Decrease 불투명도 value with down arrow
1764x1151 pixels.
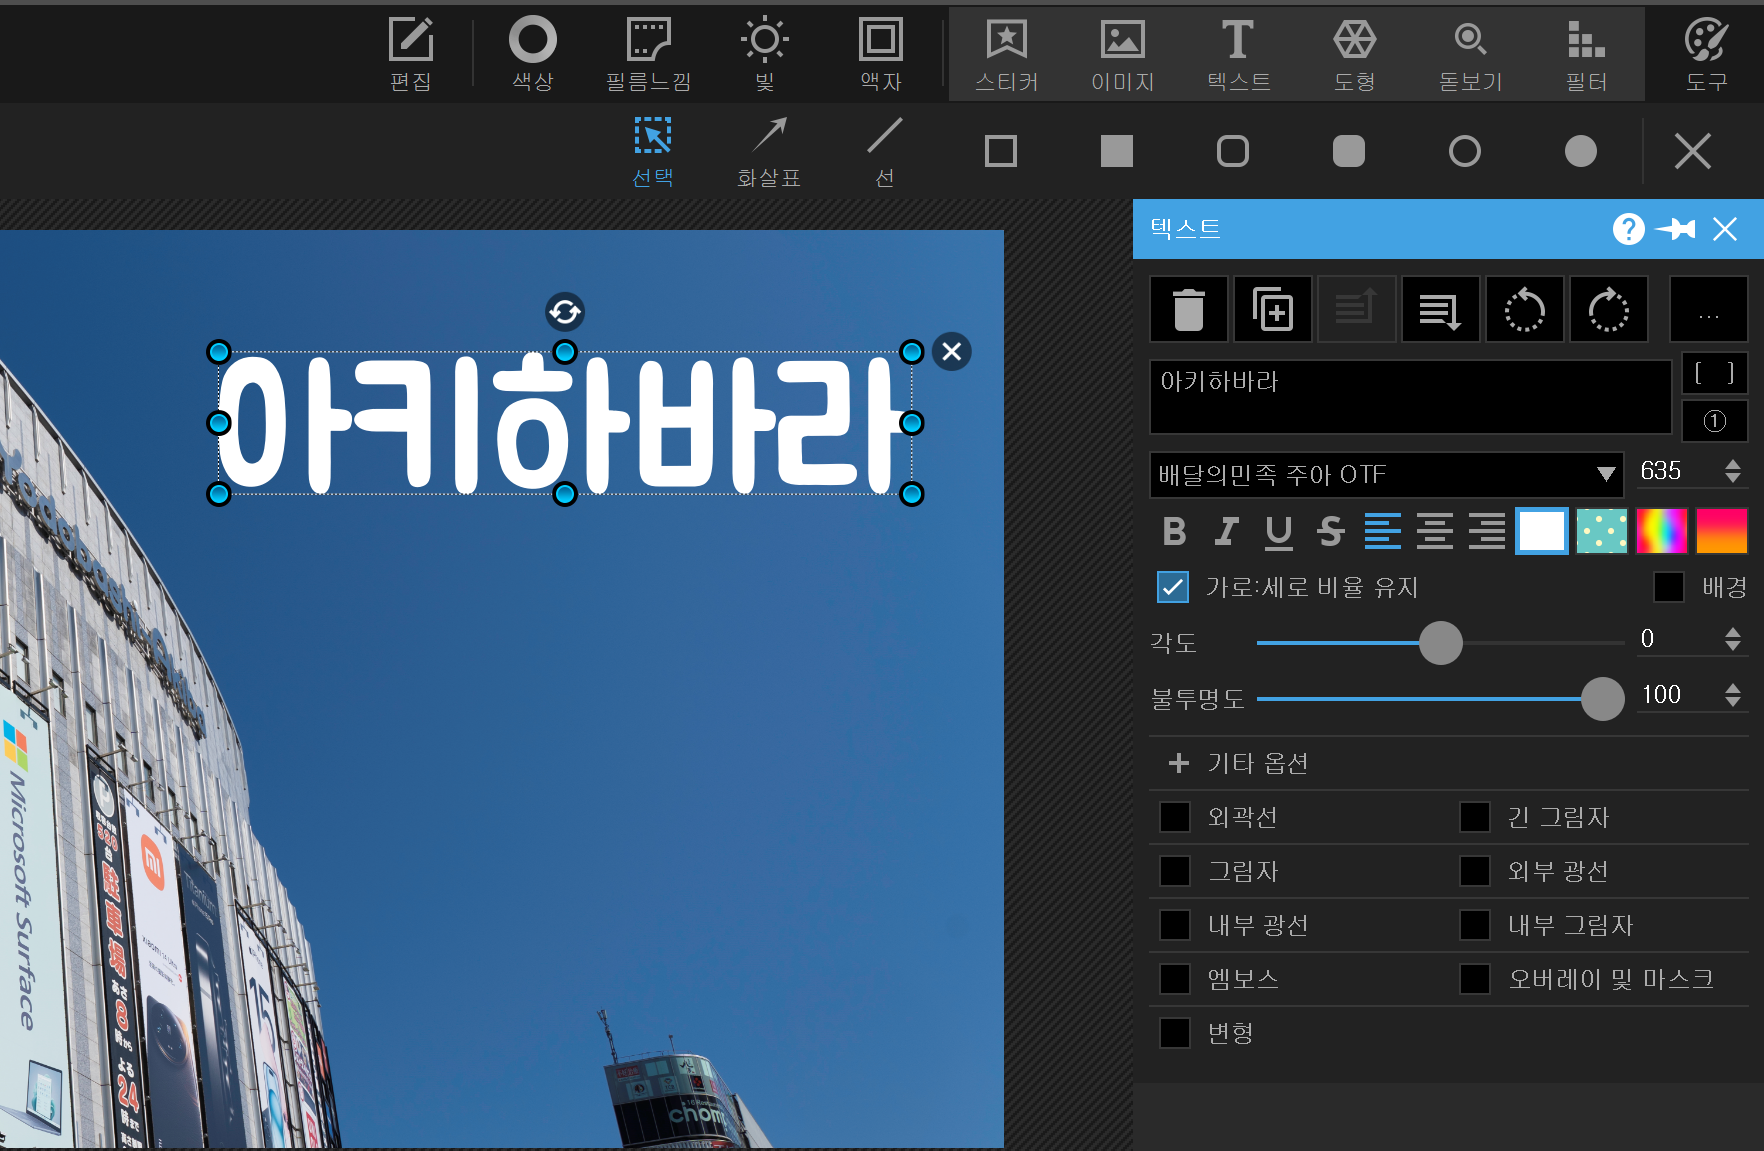pos(1733,702)
